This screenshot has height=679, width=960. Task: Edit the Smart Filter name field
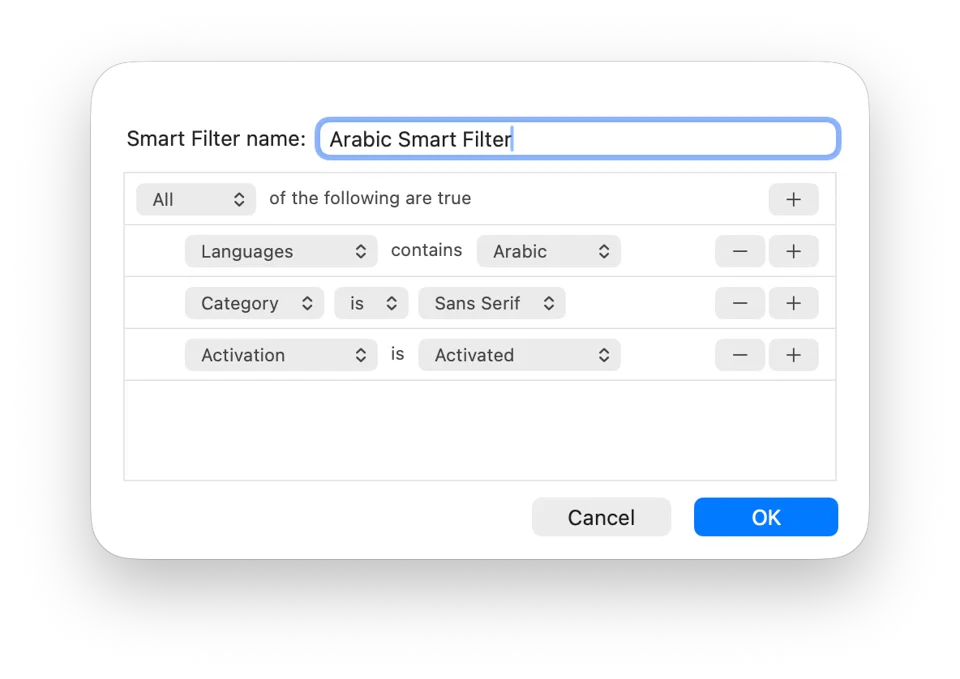(578, 139)
